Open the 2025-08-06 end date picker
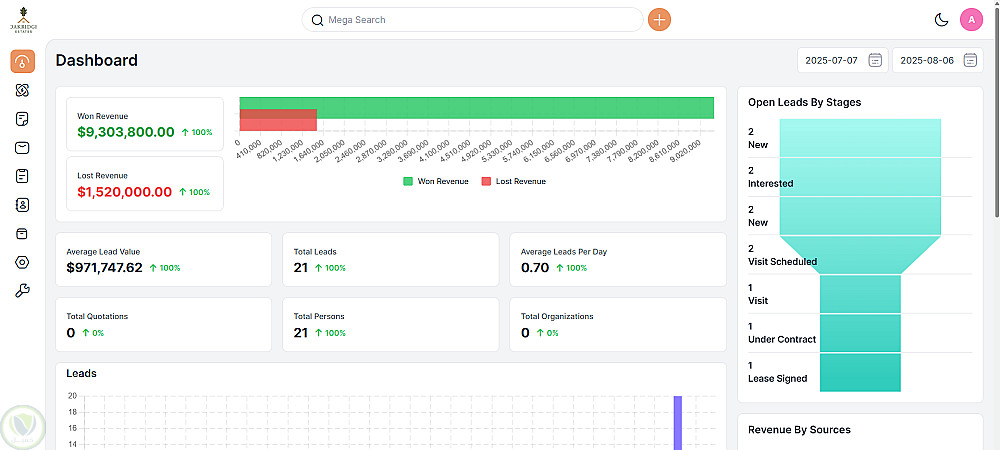The height and width of the screenshot is (450, 1000). (x=938, y=61)
